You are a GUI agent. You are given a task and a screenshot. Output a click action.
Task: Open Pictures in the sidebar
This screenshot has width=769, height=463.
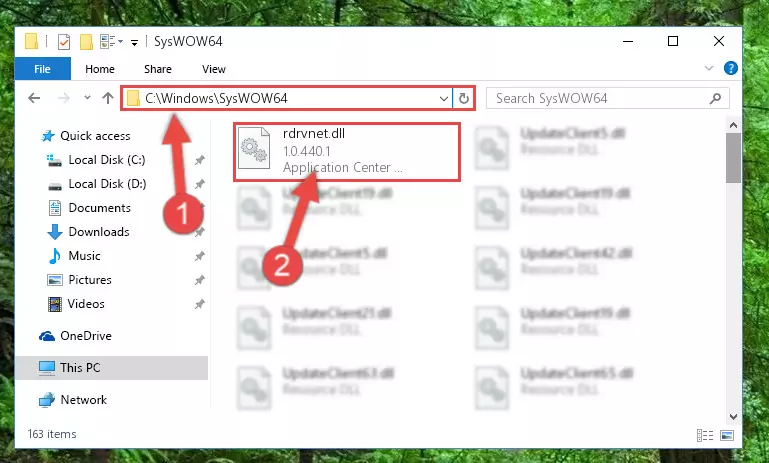point(90,280)
